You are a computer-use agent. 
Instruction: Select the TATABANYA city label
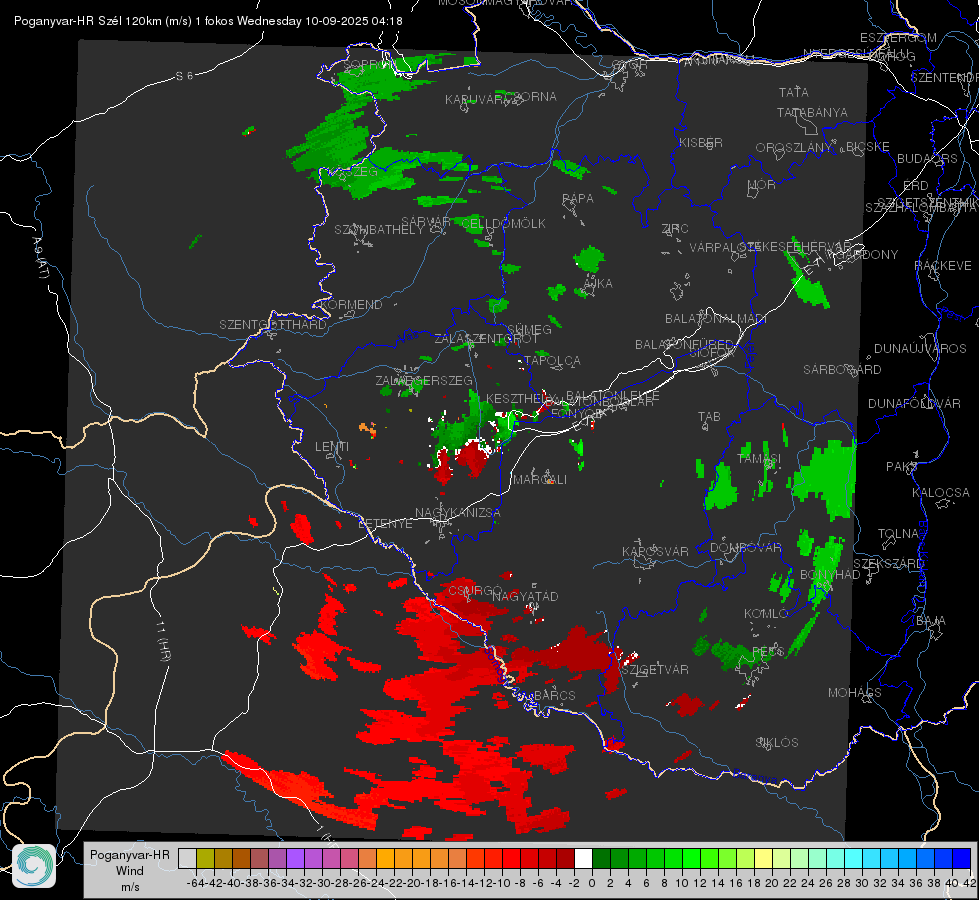(x=812, y=112)
